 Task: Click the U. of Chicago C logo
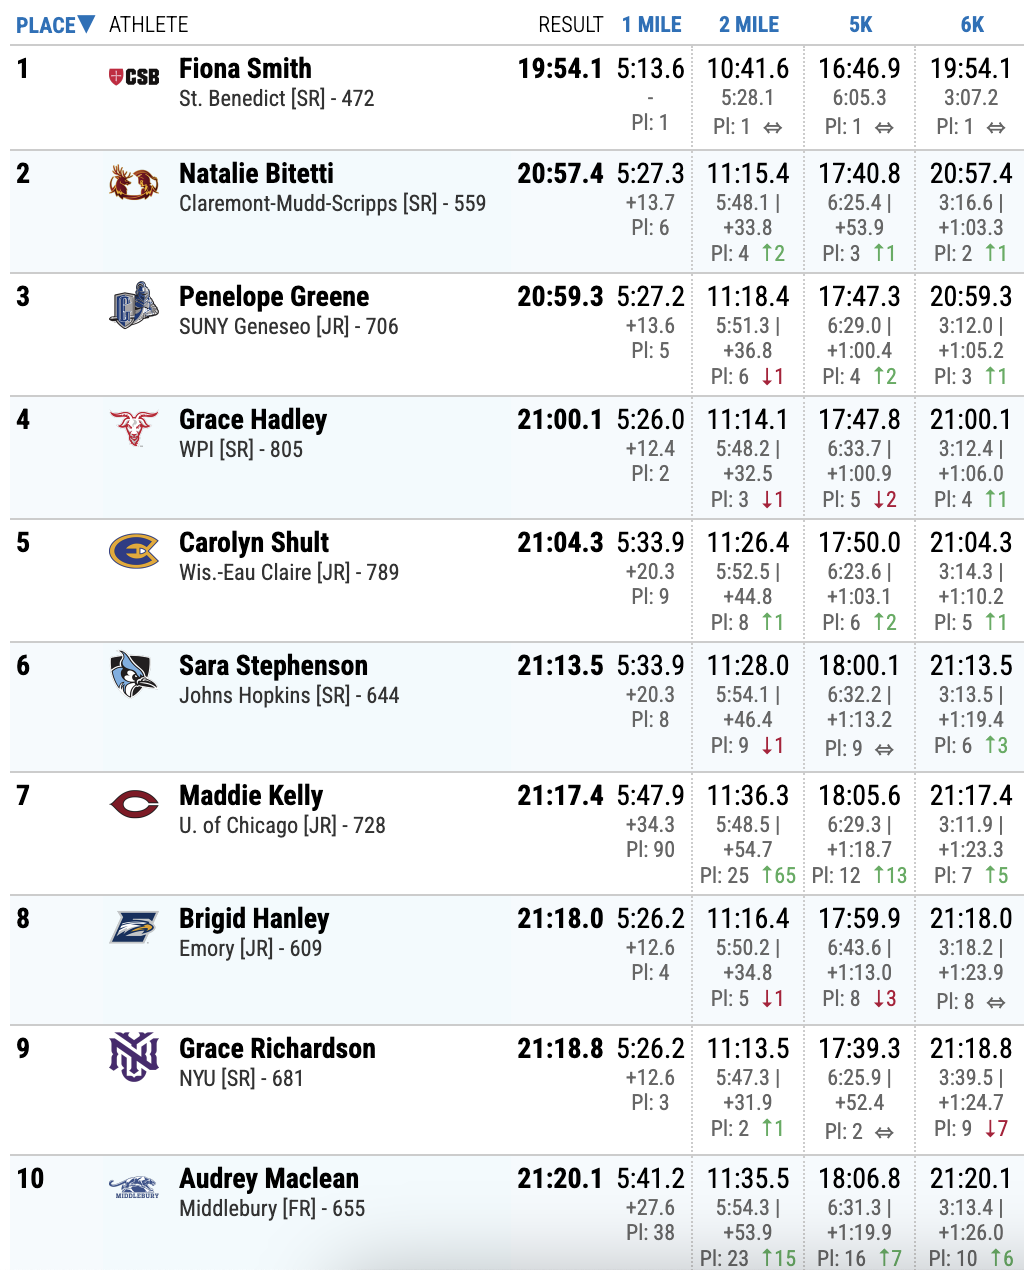[134, 804]
